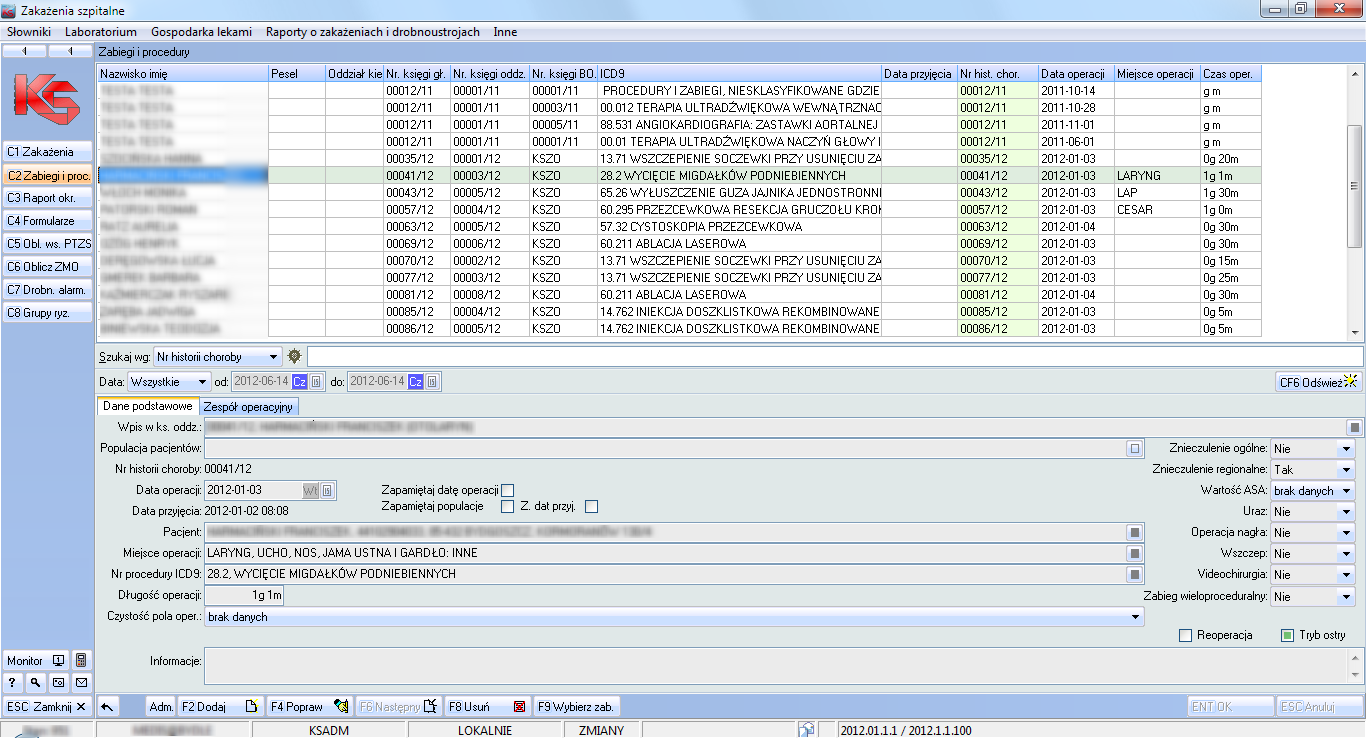
Task: Open the Gospodarka lekami menu
Action: pos(201,32)
